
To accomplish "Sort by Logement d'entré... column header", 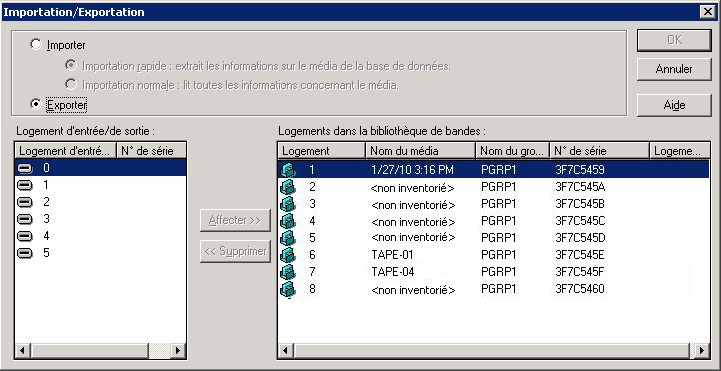I will click(67, 150).
